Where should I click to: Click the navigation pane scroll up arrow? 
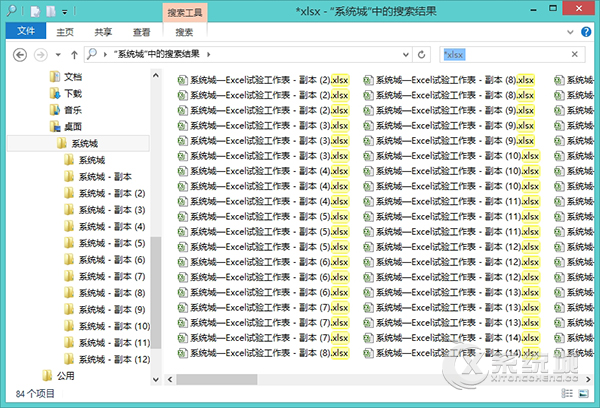coord(156,75)
